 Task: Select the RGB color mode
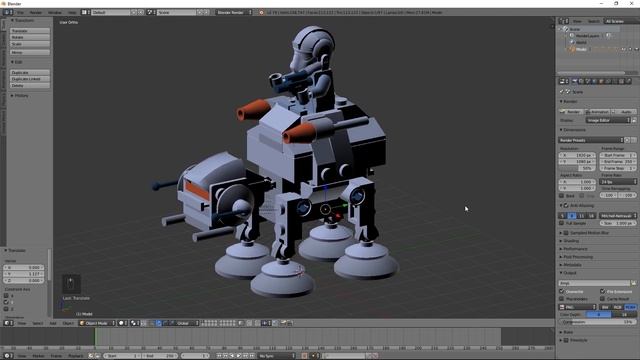[618, 307]
